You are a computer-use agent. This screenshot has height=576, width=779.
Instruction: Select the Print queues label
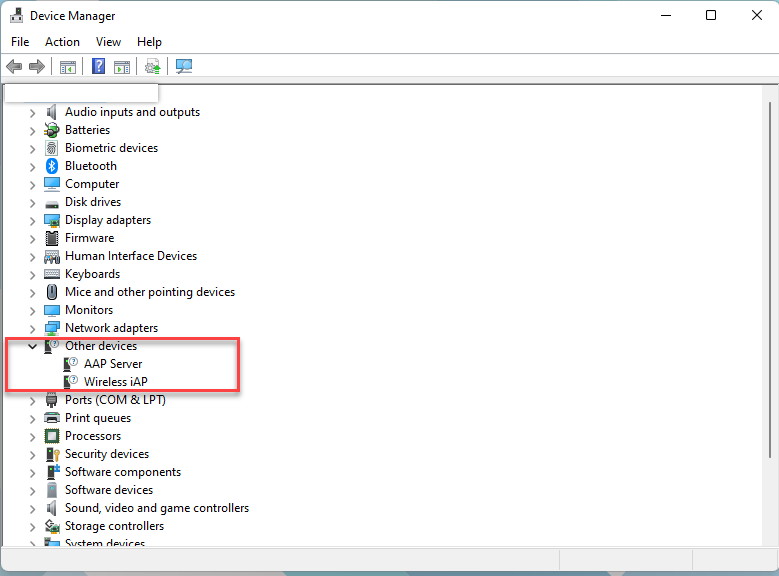pyautogui.click(x=98, y=418)
